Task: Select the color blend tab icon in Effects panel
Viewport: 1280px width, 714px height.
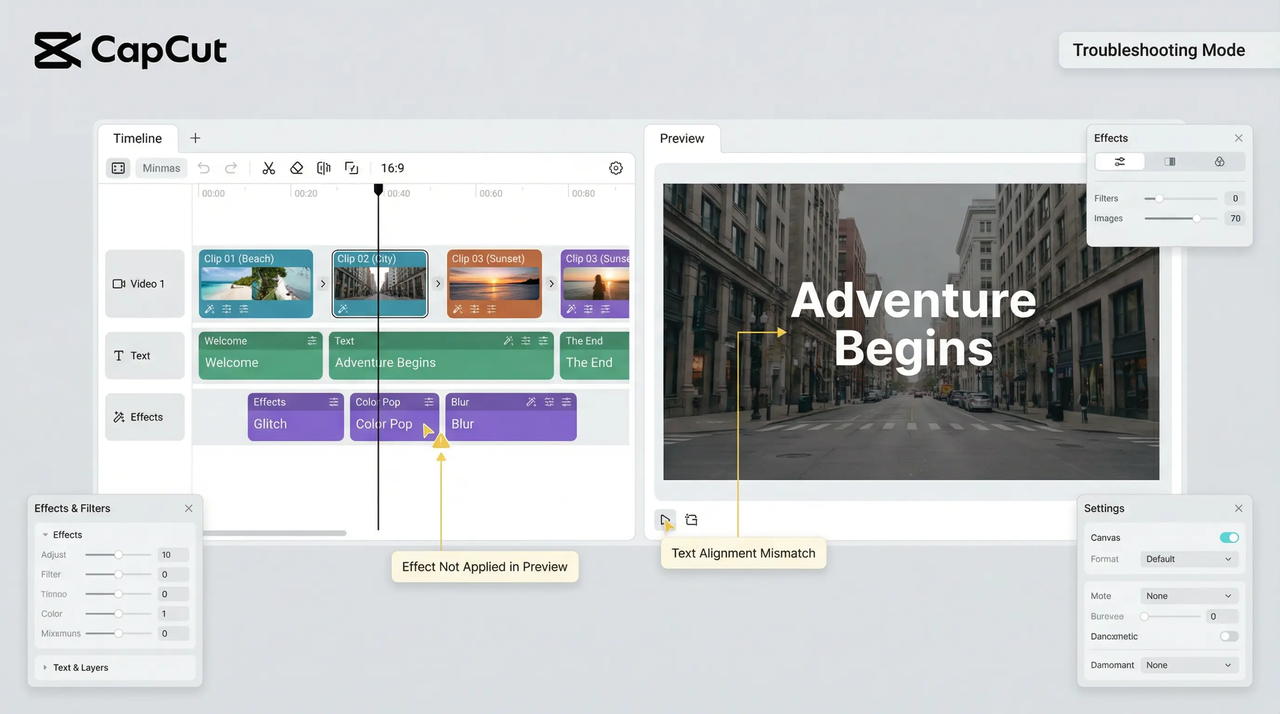Action: point(1219,161)
